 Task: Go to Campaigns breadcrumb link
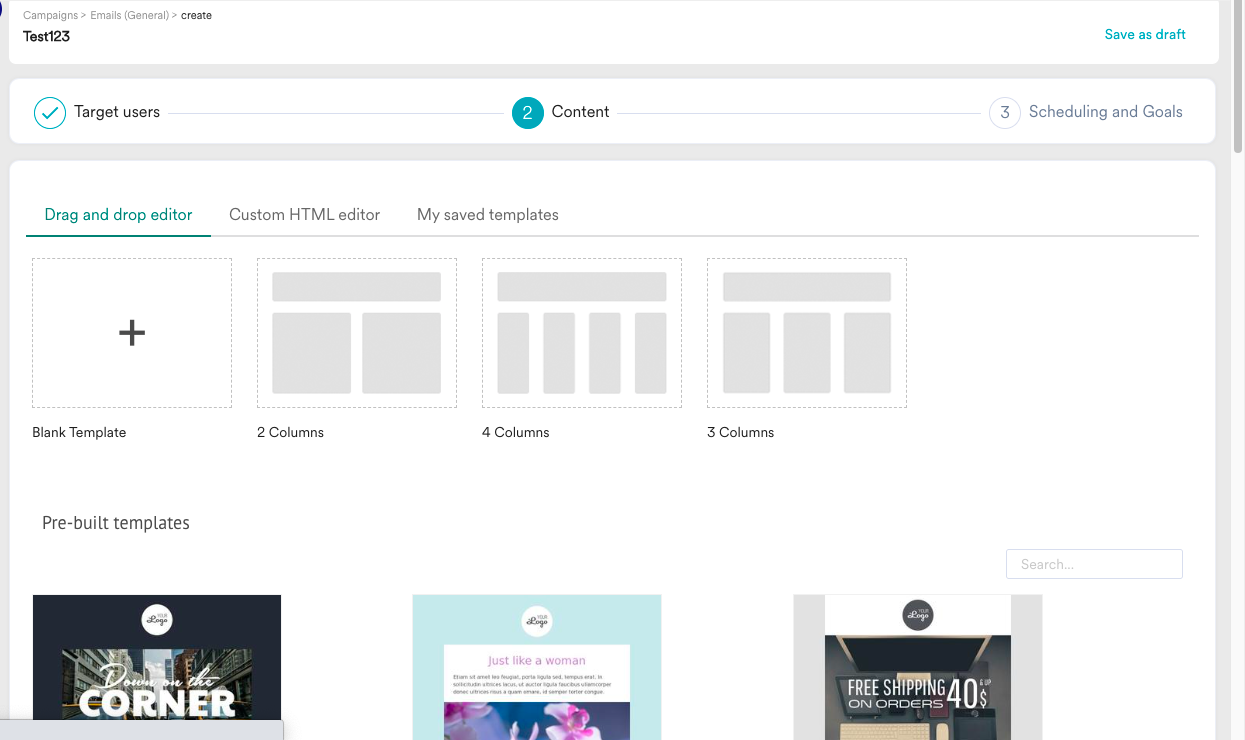pos(50,15)
